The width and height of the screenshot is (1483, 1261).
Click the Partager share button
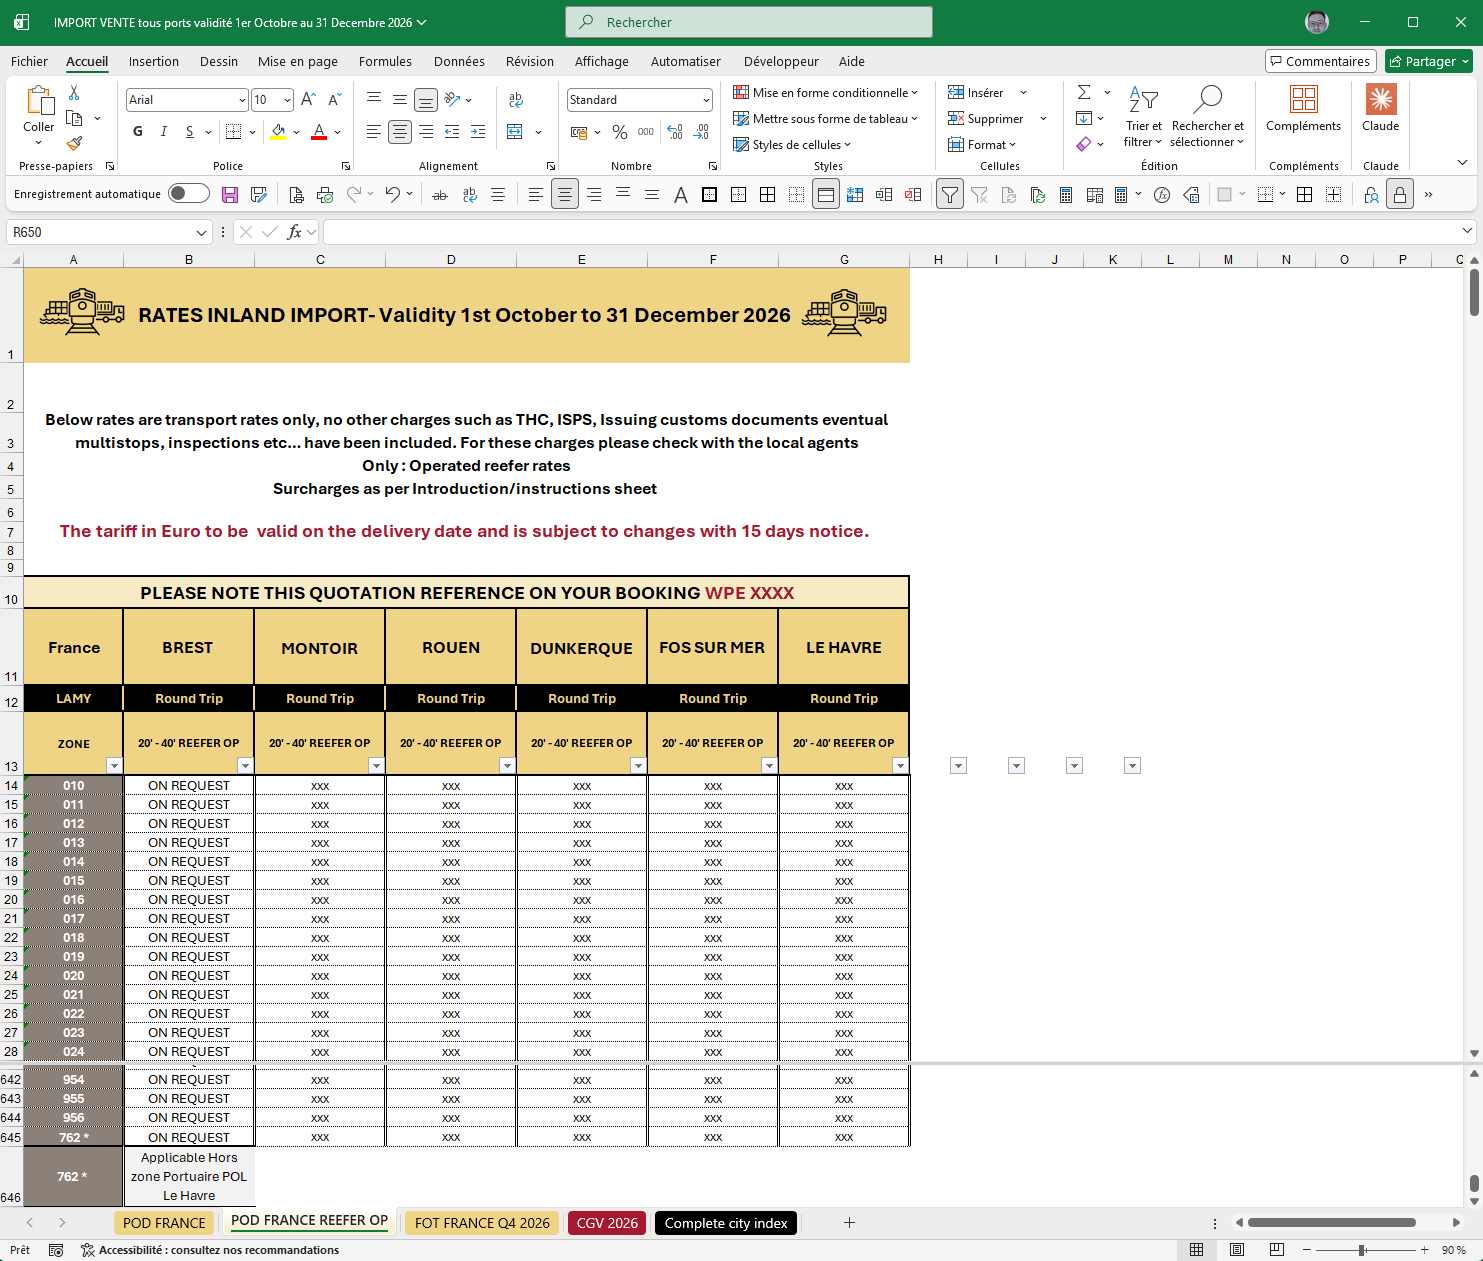point(1428,61)
